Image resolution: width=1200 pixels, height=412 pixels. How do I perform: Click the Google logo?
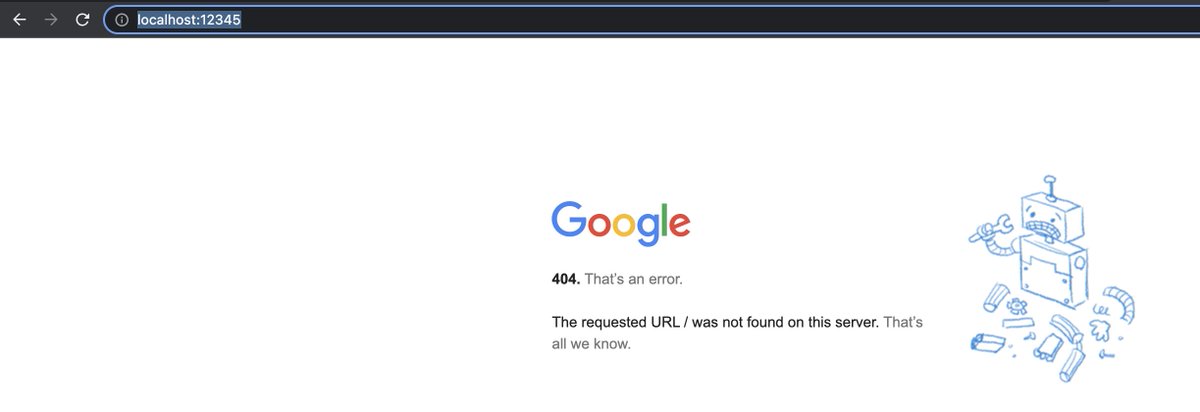tap(621, 224)
